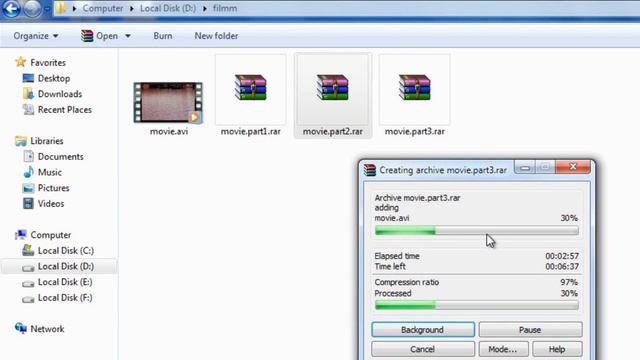
Task: Click the folder icon in address bar
Action: coord(60,8)
